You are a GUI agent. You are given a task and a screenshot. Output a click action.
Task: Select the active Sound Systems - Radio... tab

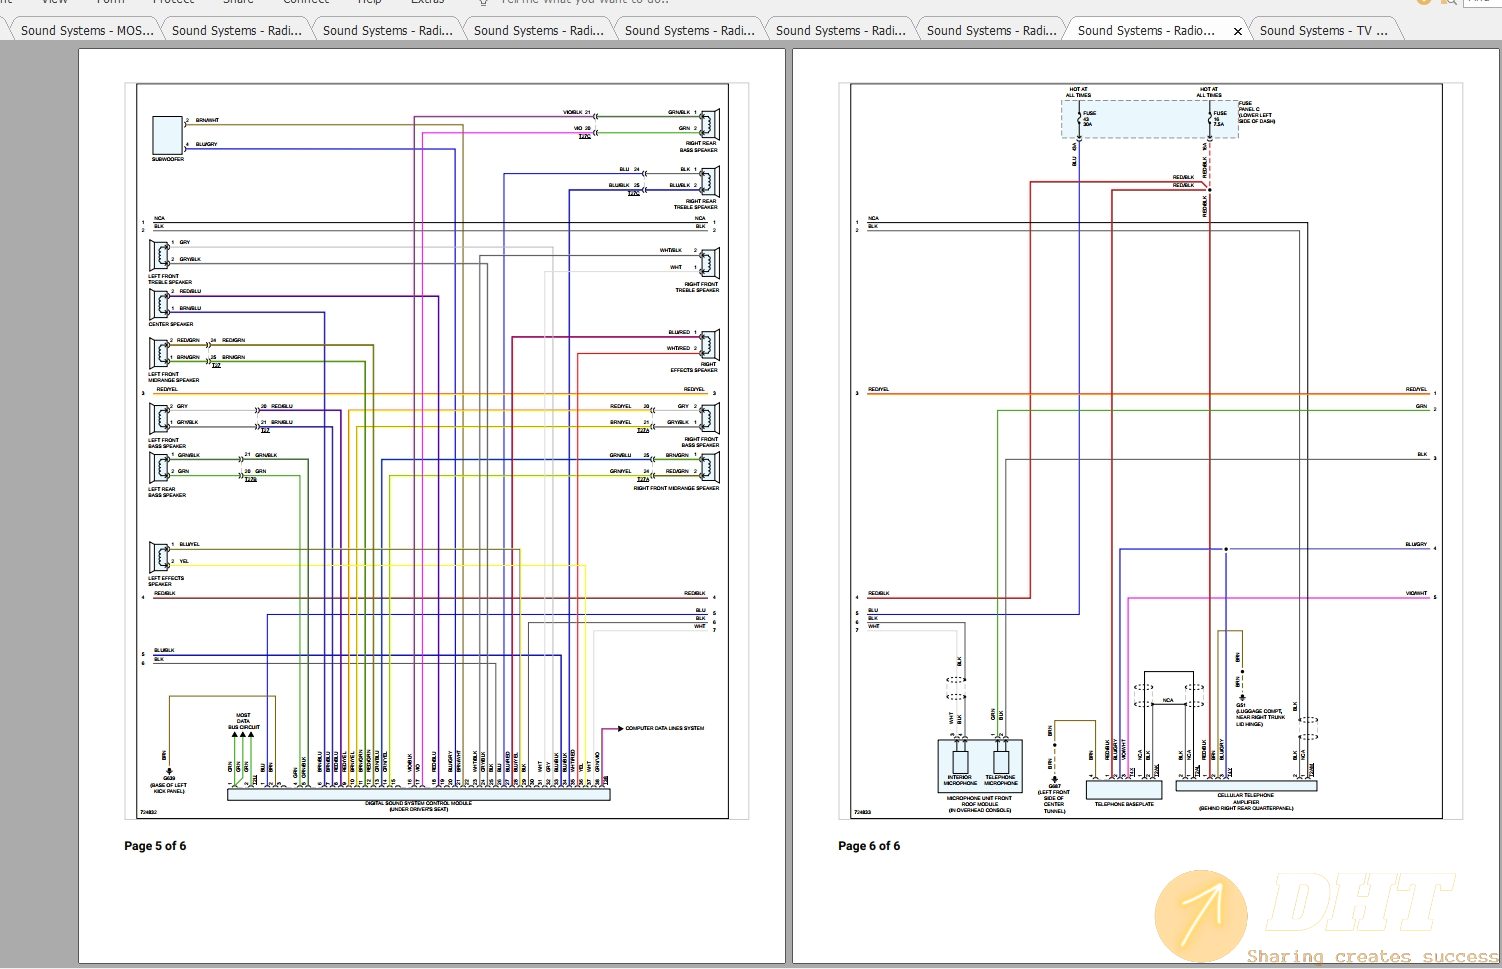[x=1146, y=30]
